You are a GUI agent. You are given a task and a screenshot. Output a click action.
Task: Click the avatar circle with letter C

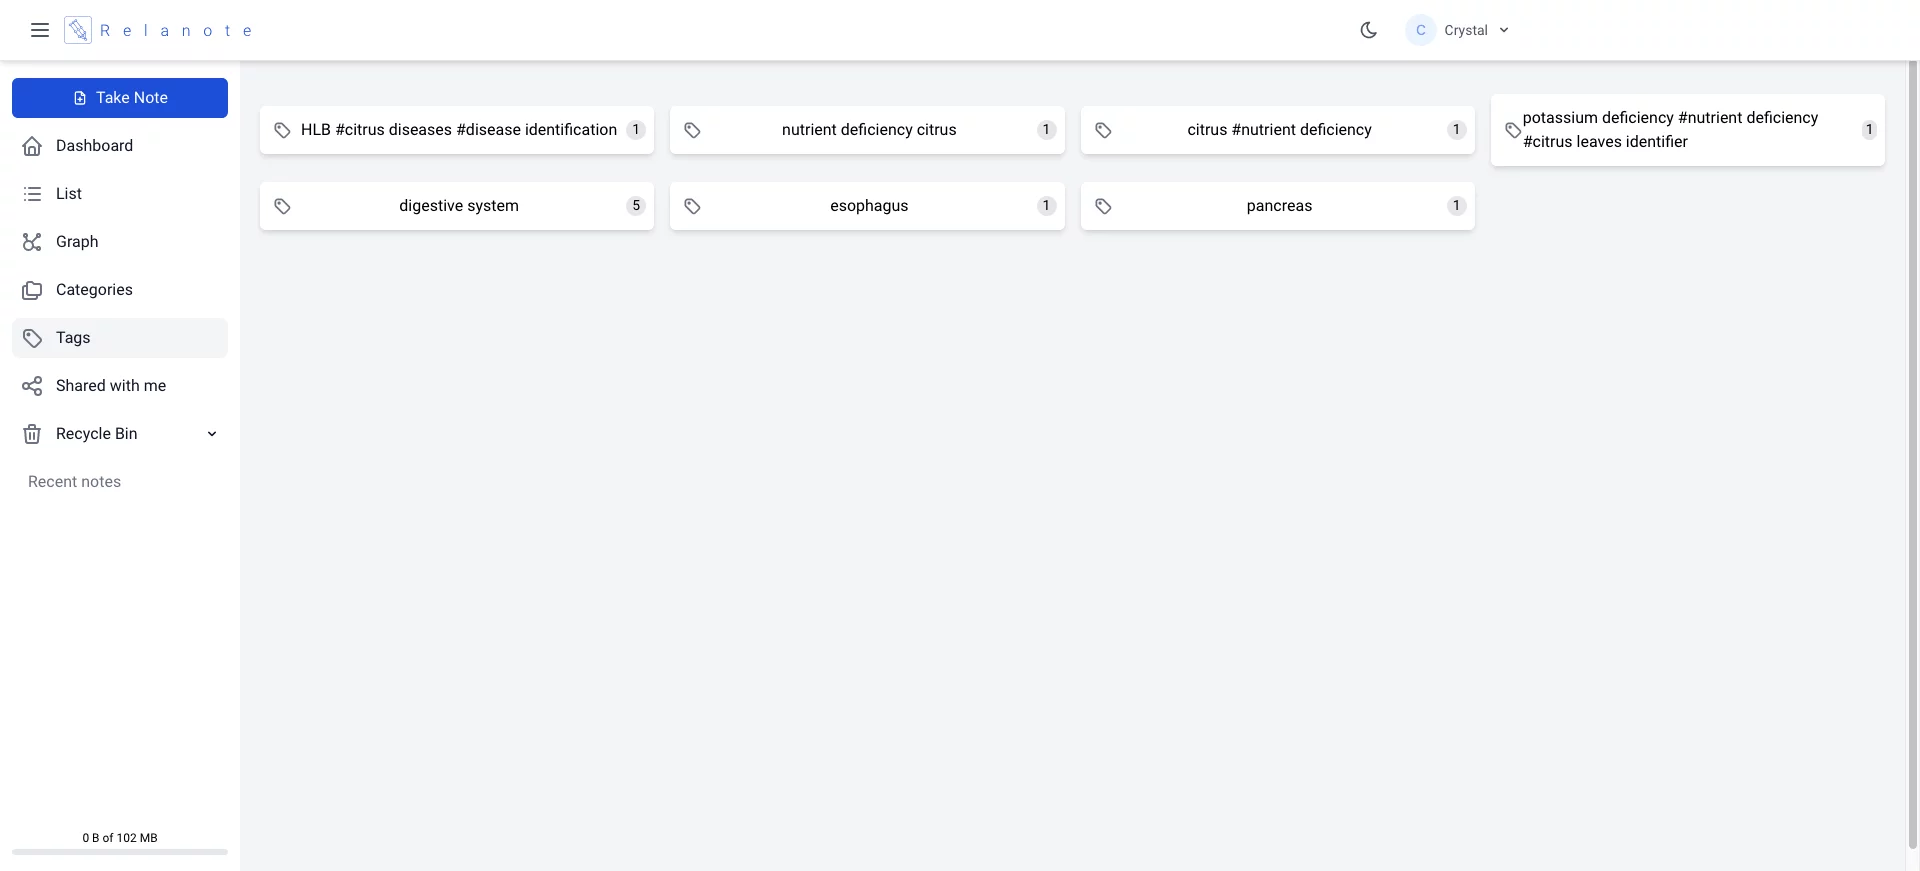click(1420, 30)
